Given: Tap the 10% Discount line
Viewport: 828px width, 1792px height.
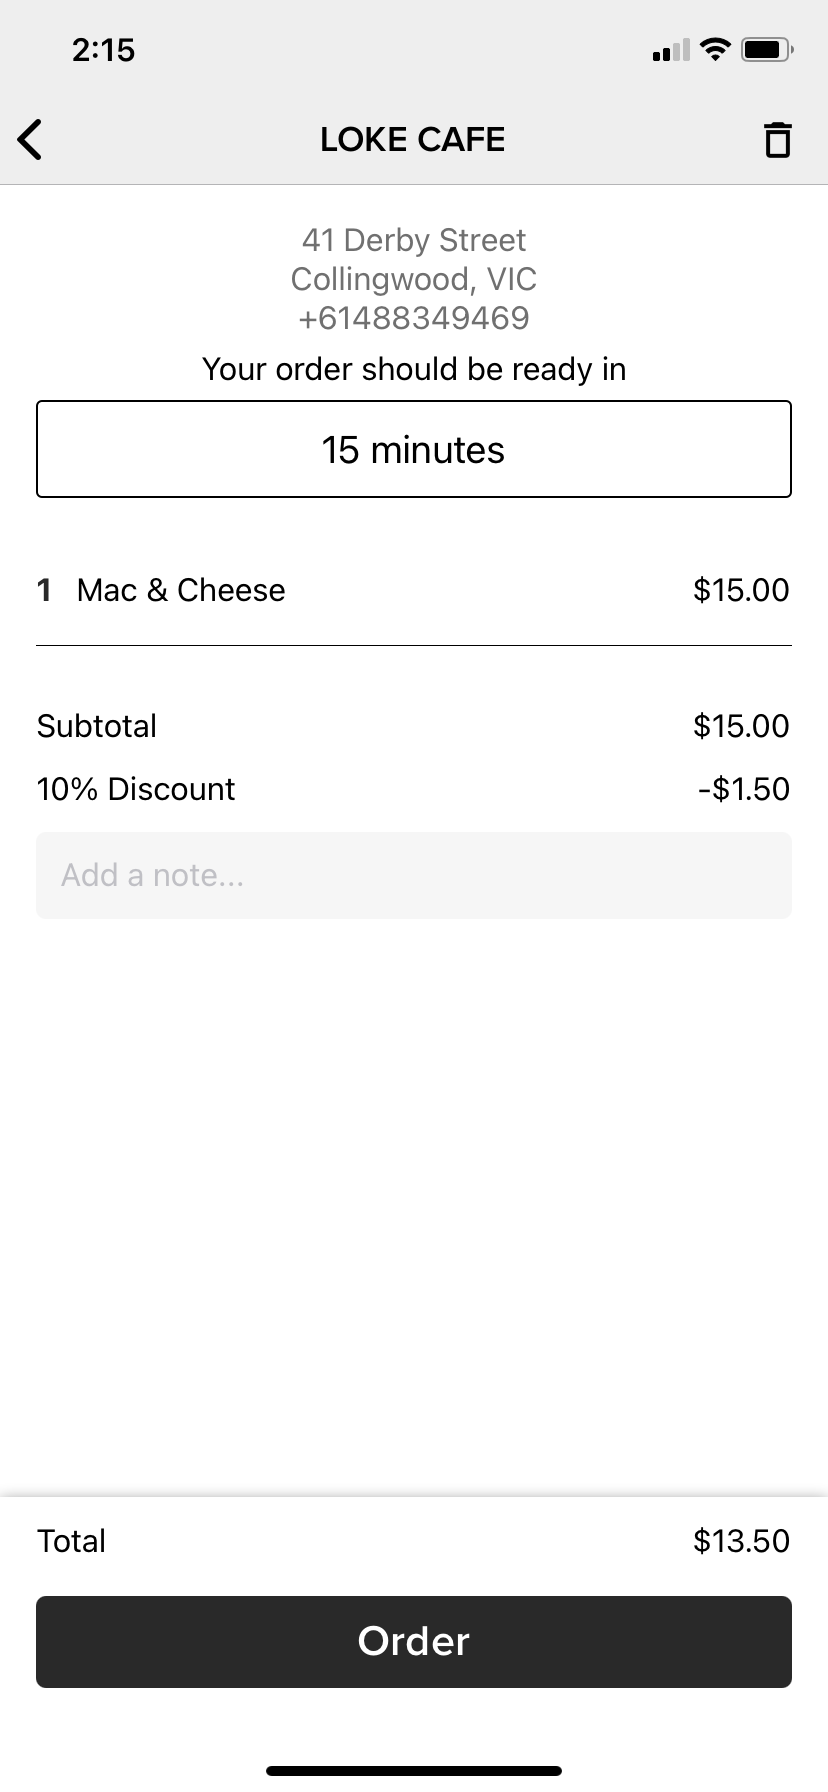Looking at the screenshot, I should [x=414, y=789].
